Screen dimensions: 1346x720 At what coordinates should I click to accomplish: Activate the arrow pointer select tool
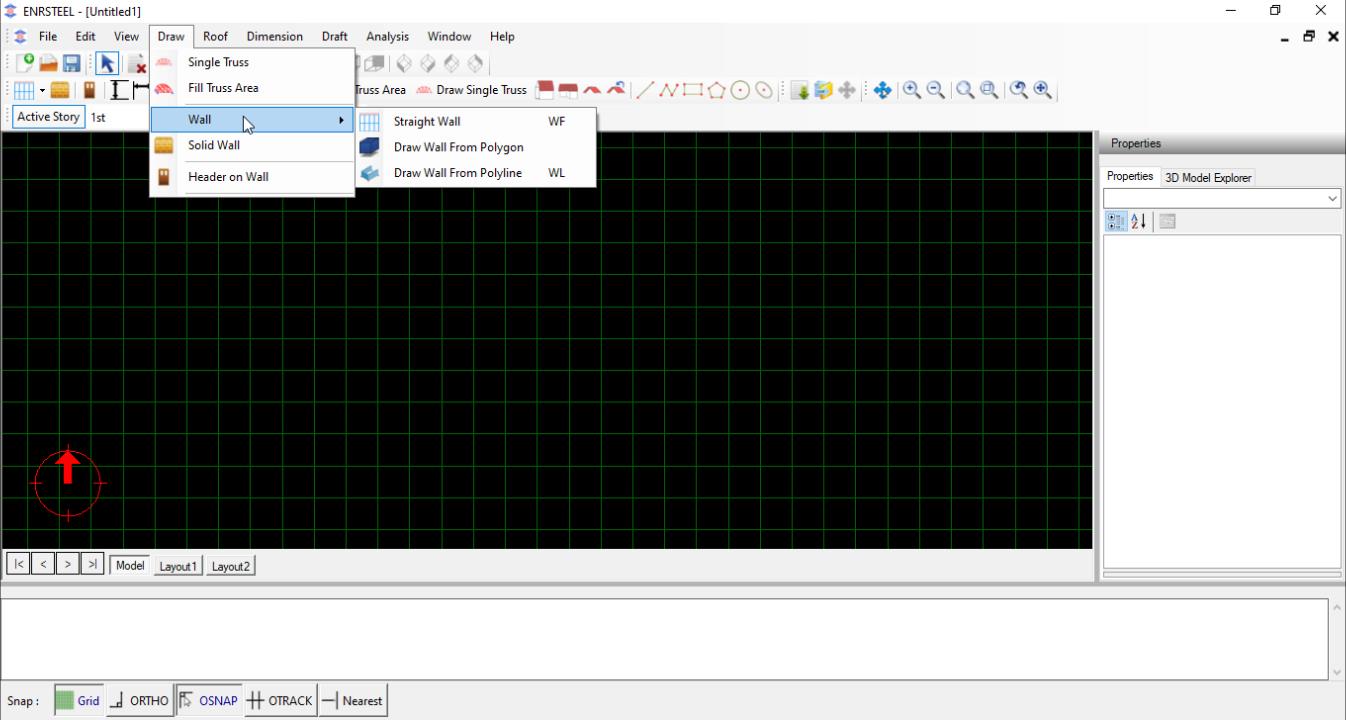107,64
